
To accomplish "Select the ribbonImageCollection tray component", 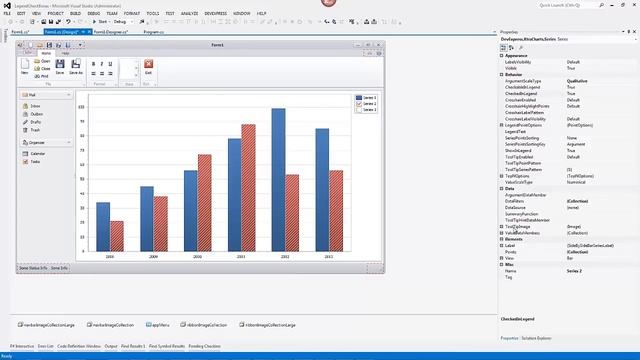I will coord(204,325).
